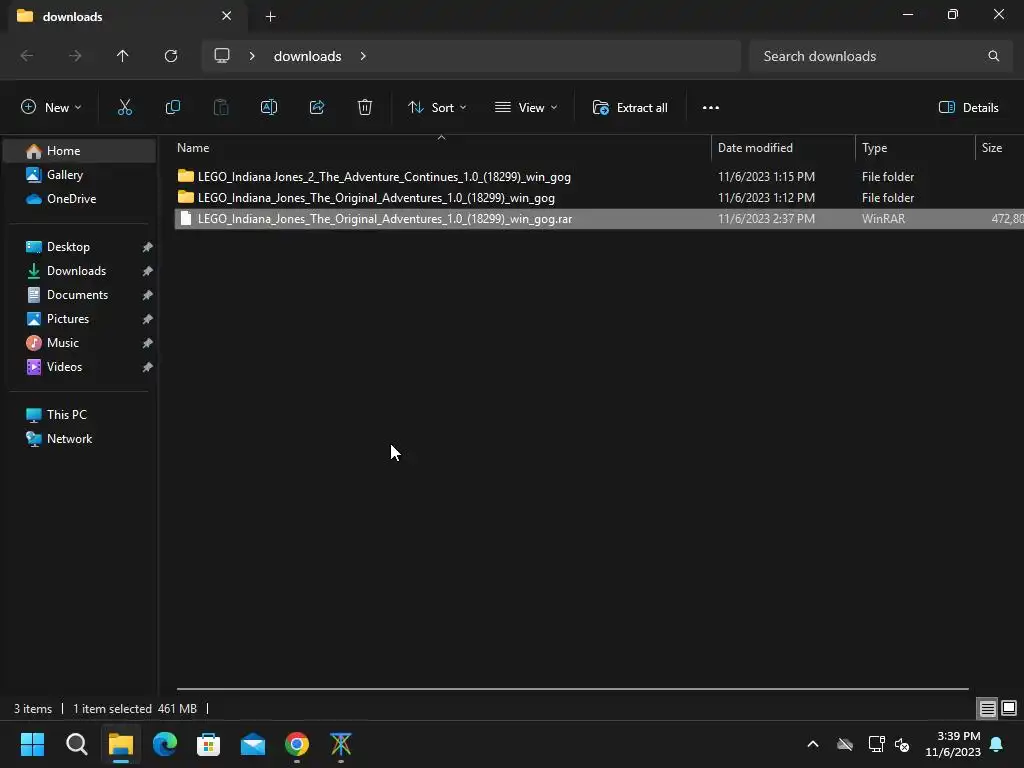This screenshot has height=768, width=1024.
Task: Unpin Desktop from Quick access
Action: click(148, 247)
